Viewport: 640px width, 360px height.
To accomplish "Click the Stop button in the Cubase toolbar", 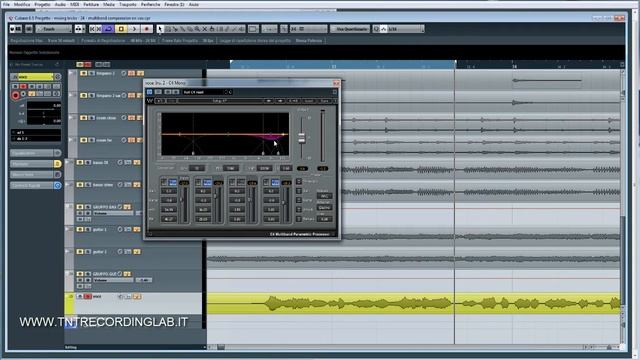I will 121,29.
